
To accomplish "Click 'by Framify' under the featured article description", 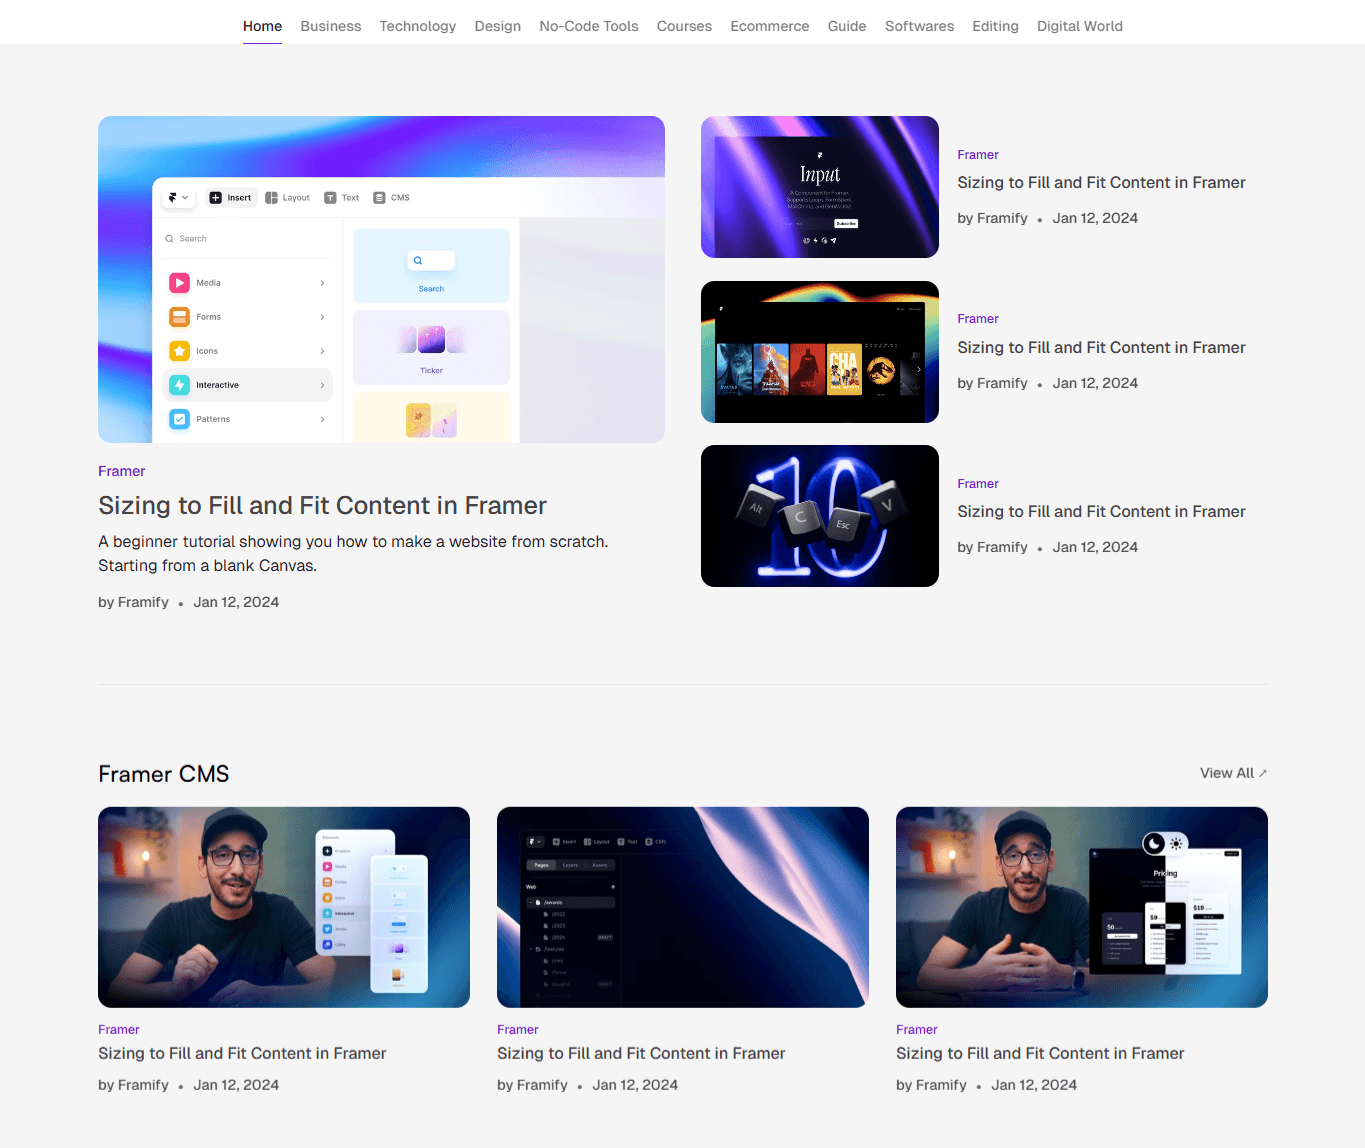I will coord(133,602).
